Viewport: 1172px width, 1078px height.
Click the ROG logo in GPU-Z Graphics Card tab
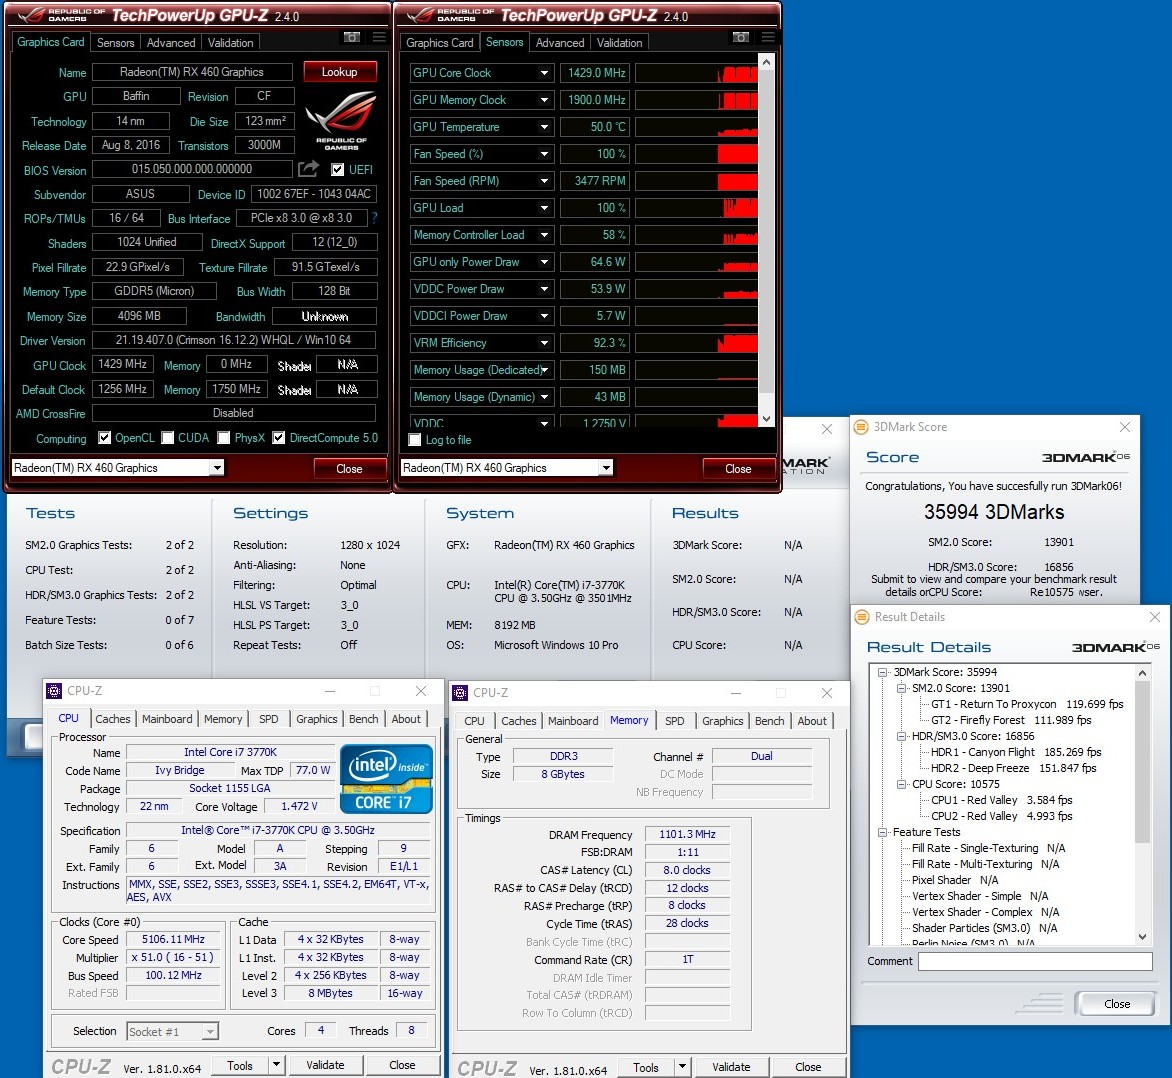click(341, 120)
